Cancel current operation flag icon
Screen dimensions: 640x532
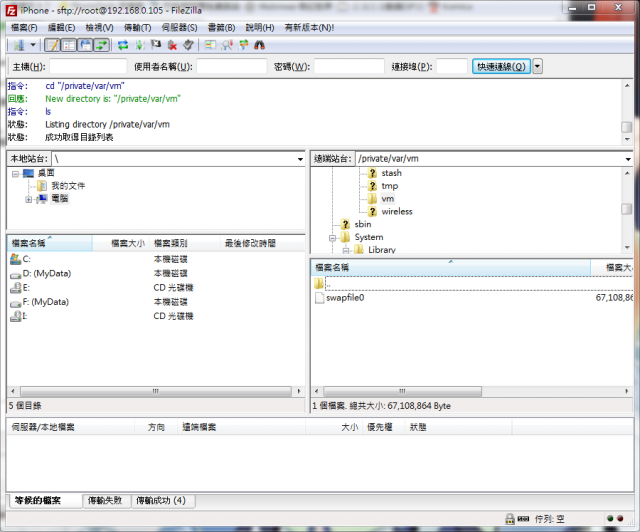click(156, 45)
